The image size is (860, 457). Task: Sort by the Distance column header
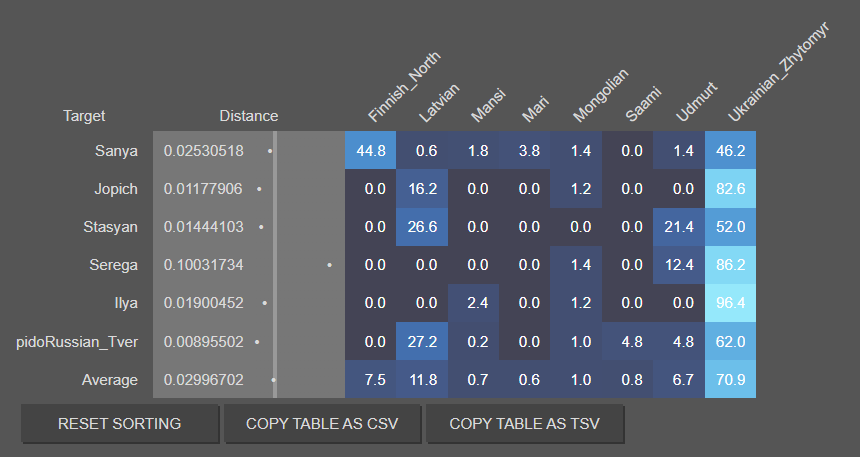tap(248, 116)
